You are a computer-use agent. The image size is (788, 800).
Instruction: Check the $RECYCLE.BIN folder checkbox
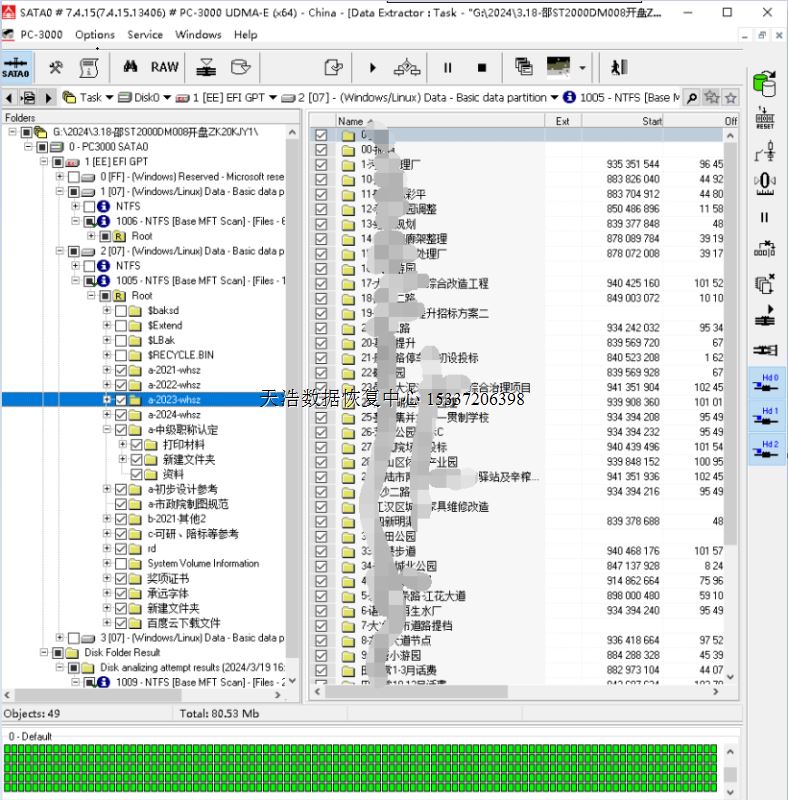coord(121,355)
